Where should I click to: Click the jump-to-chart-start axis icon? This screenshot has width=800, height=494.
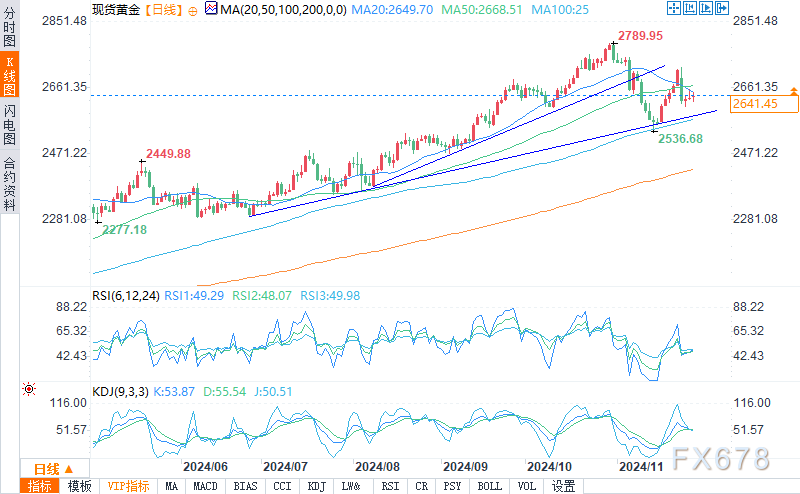tap(690, 8)
